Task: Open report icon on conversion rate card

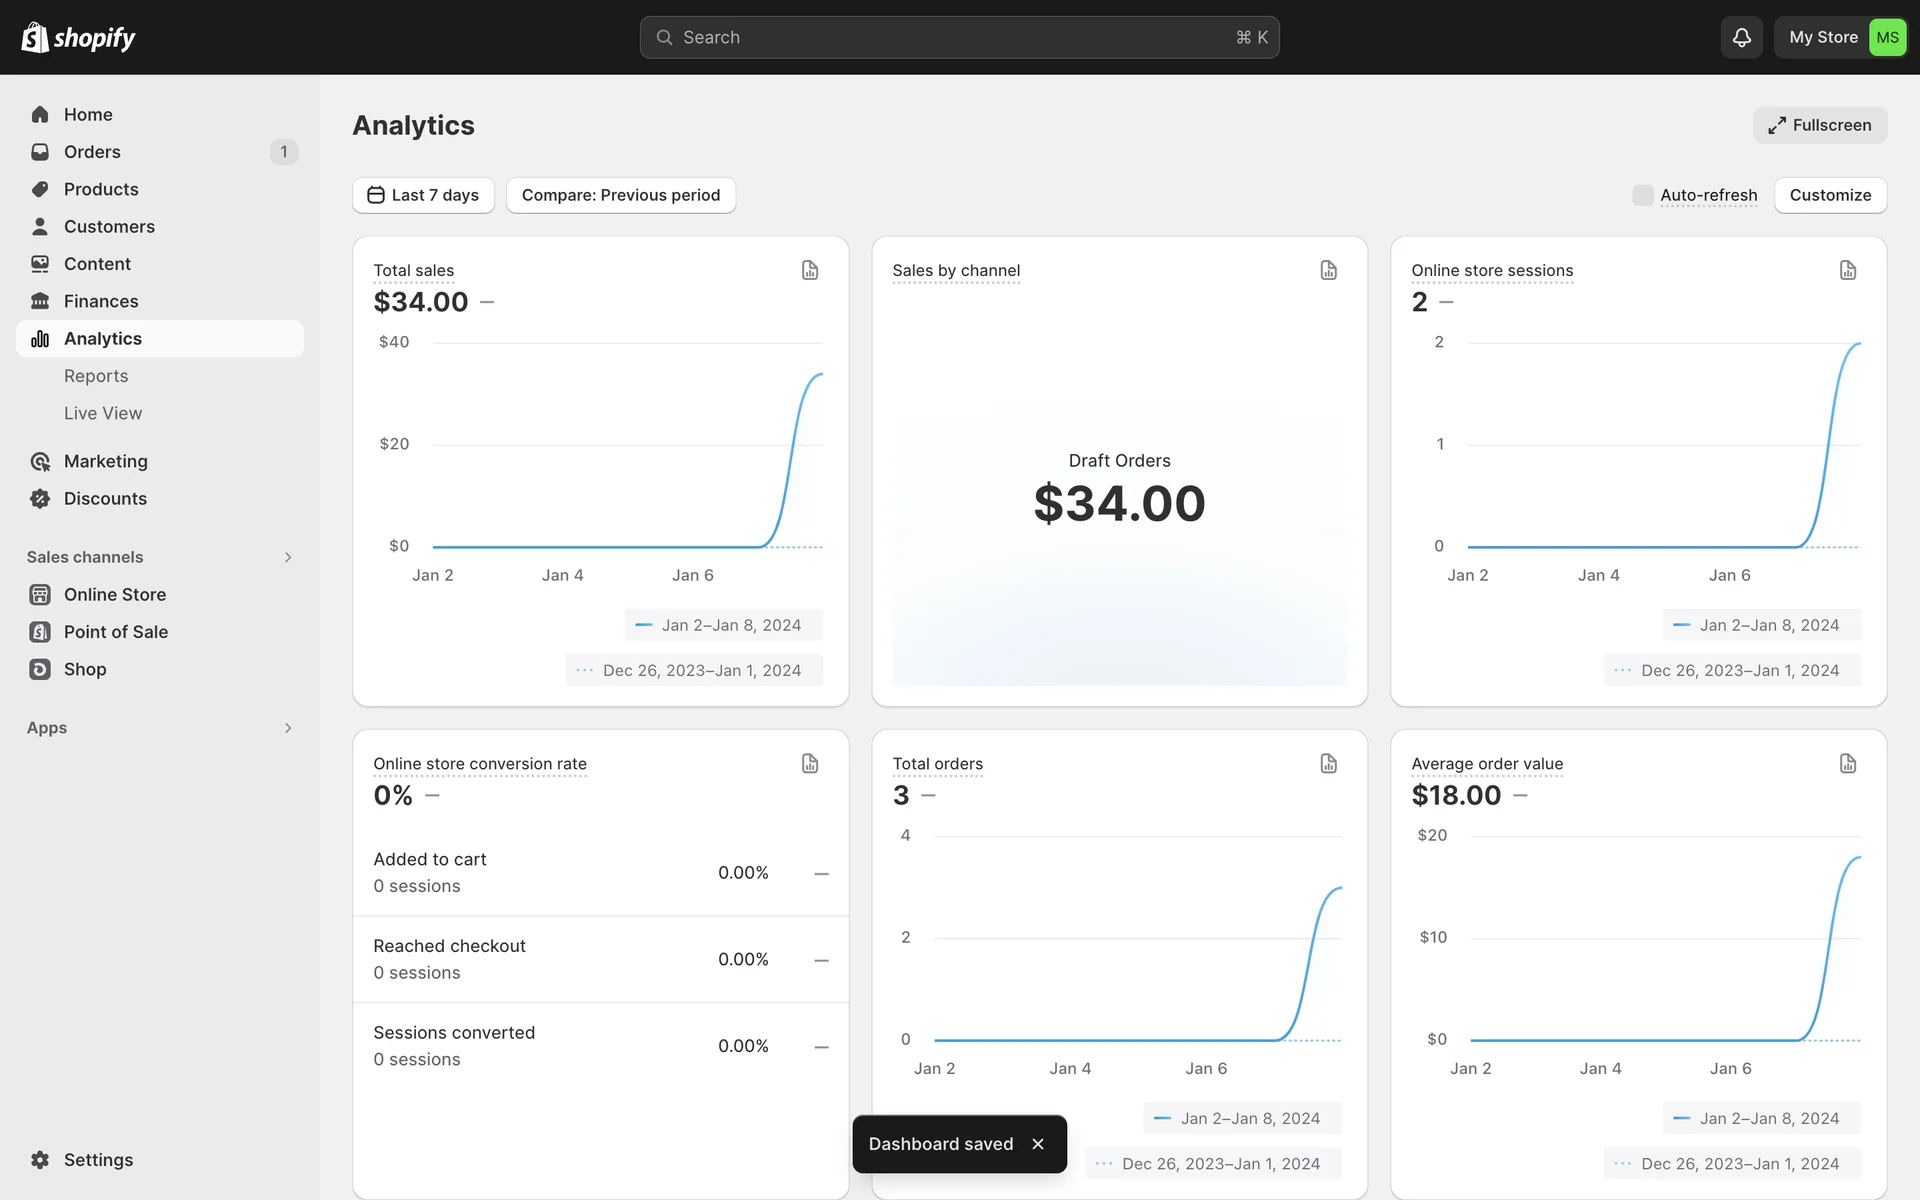Action: tap(810, 764)
